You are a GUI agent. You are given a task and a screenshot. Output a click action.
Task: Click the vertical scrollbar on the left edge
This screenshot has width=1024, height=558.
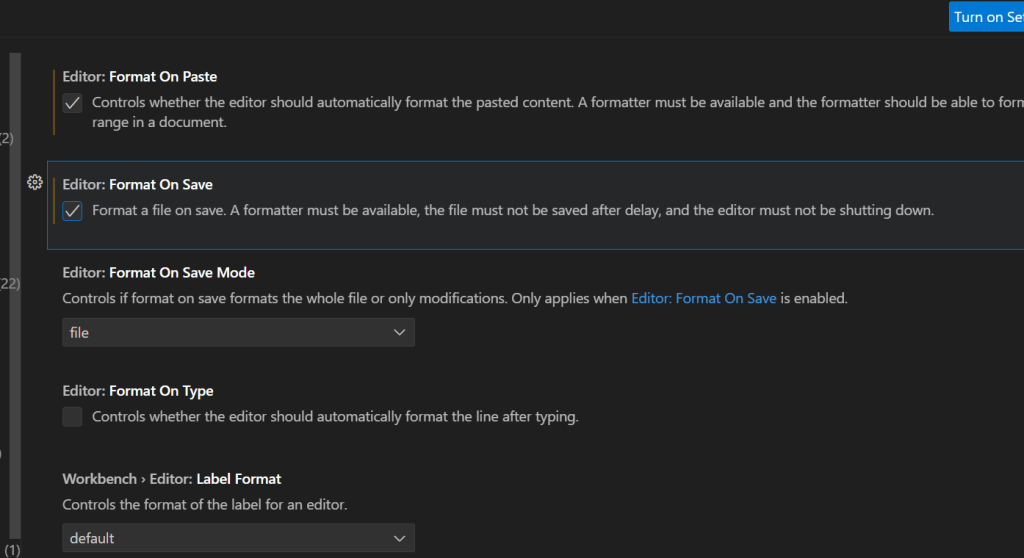(15, 300)
